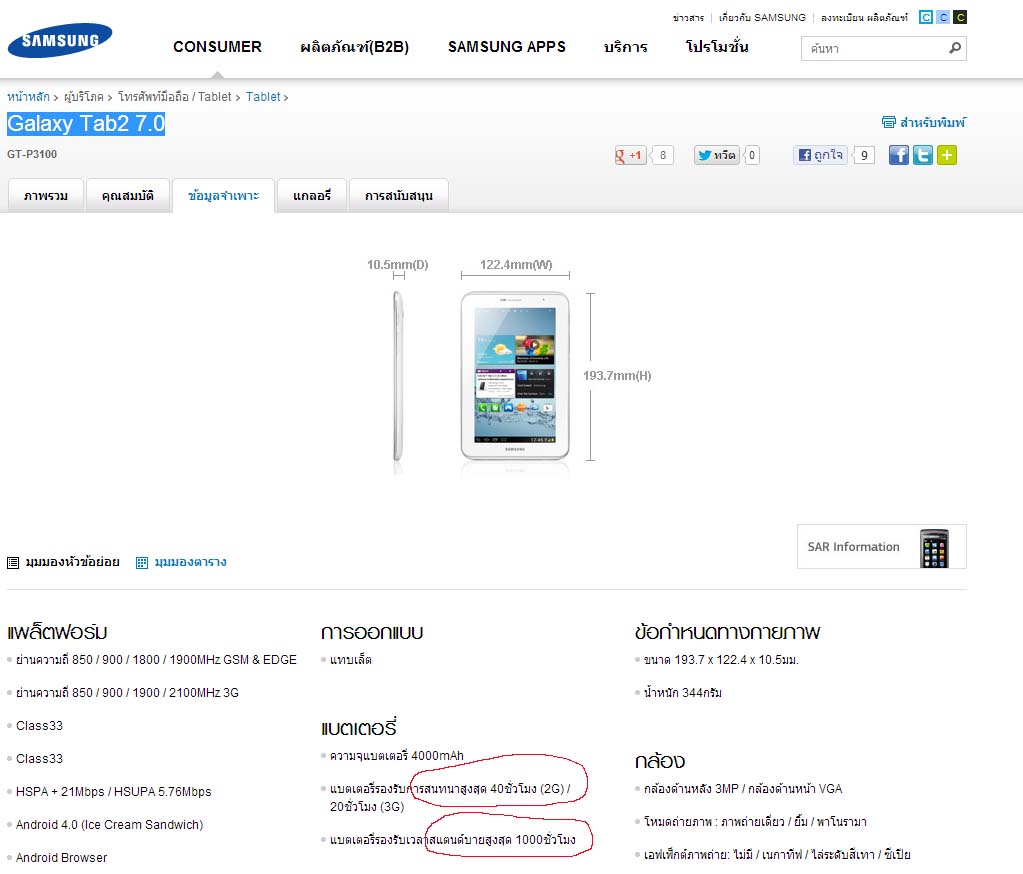Click the 122.4mm(W) width label
Image resolution: width=1023 pixels, height=874 pixels.
click(x=515, y=264)
